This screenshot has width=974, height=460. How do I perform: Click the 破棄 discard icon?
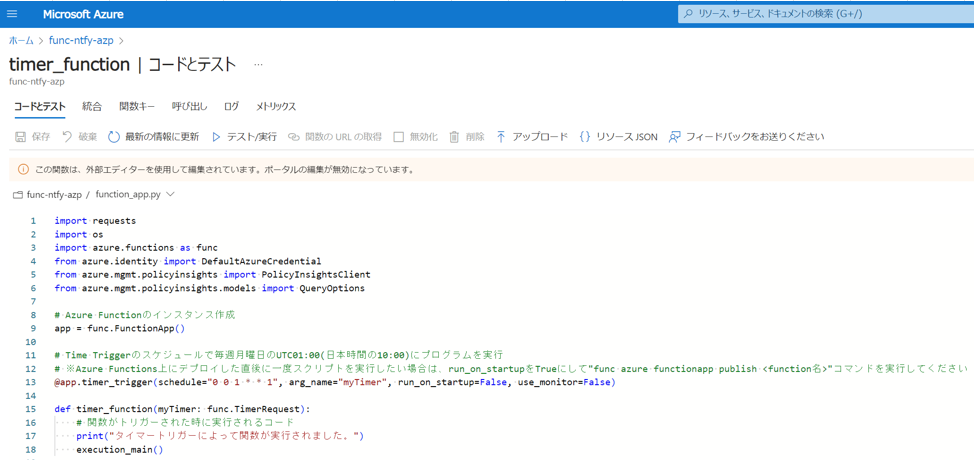click(x=68, y=137)
